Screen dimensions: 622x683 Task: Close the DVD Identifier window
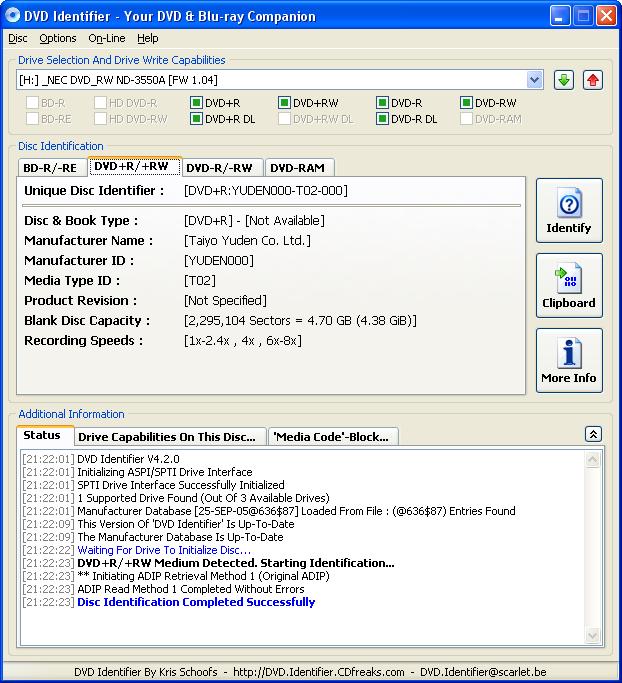click(606, 16)
